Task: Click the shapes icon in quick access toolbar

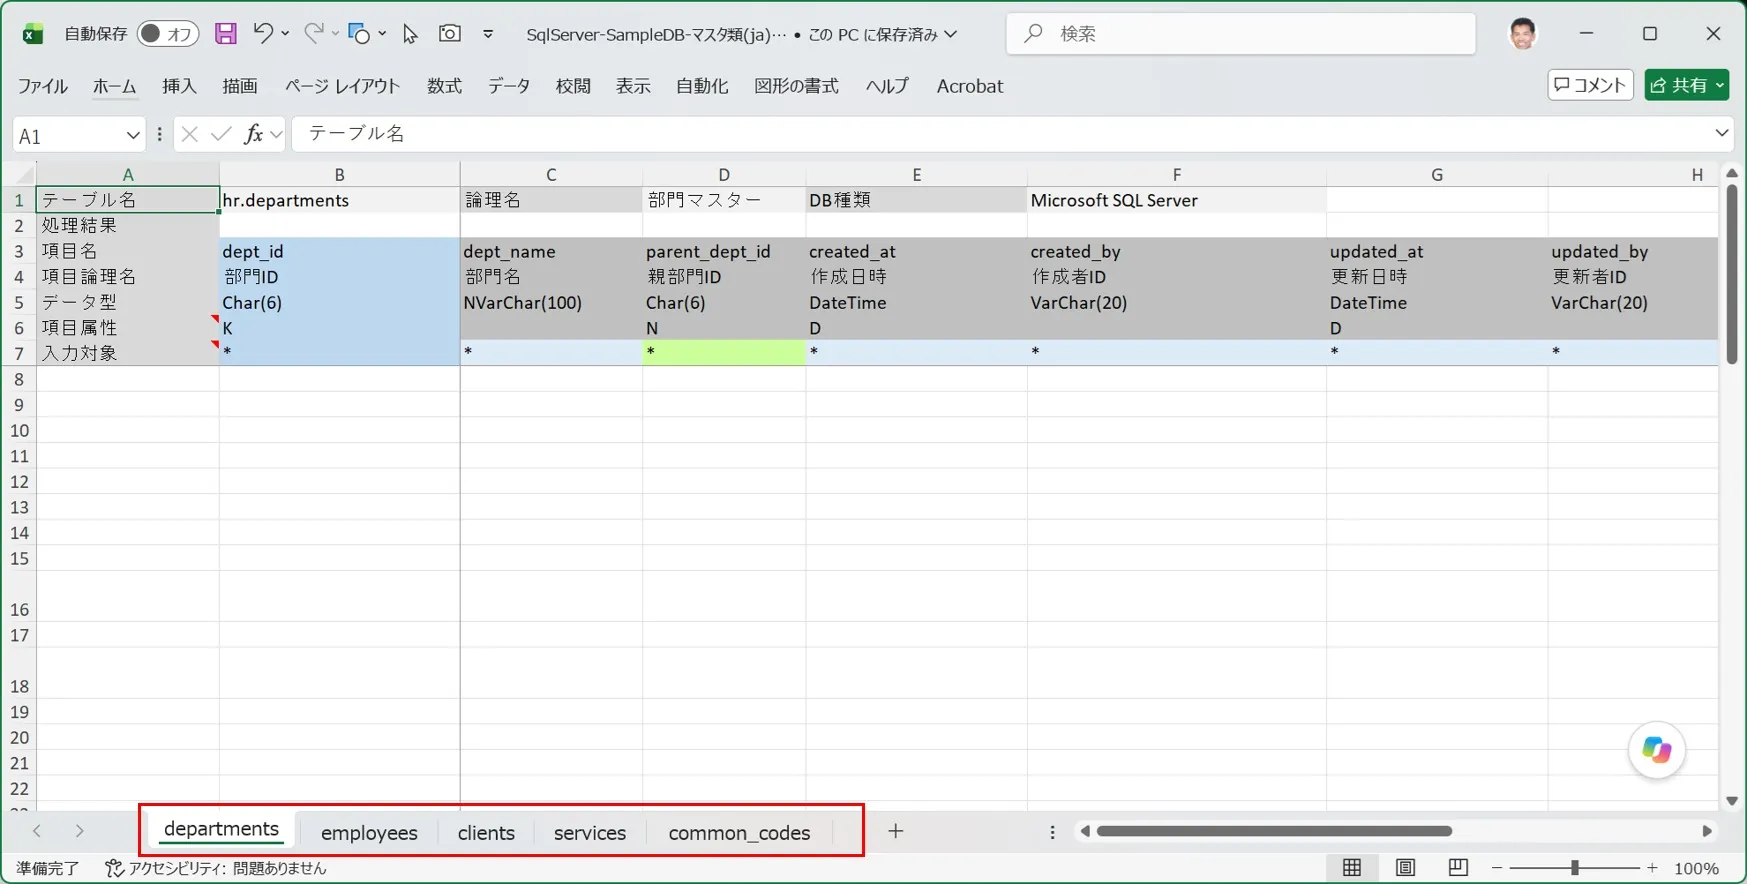Action: pos(359,34)
